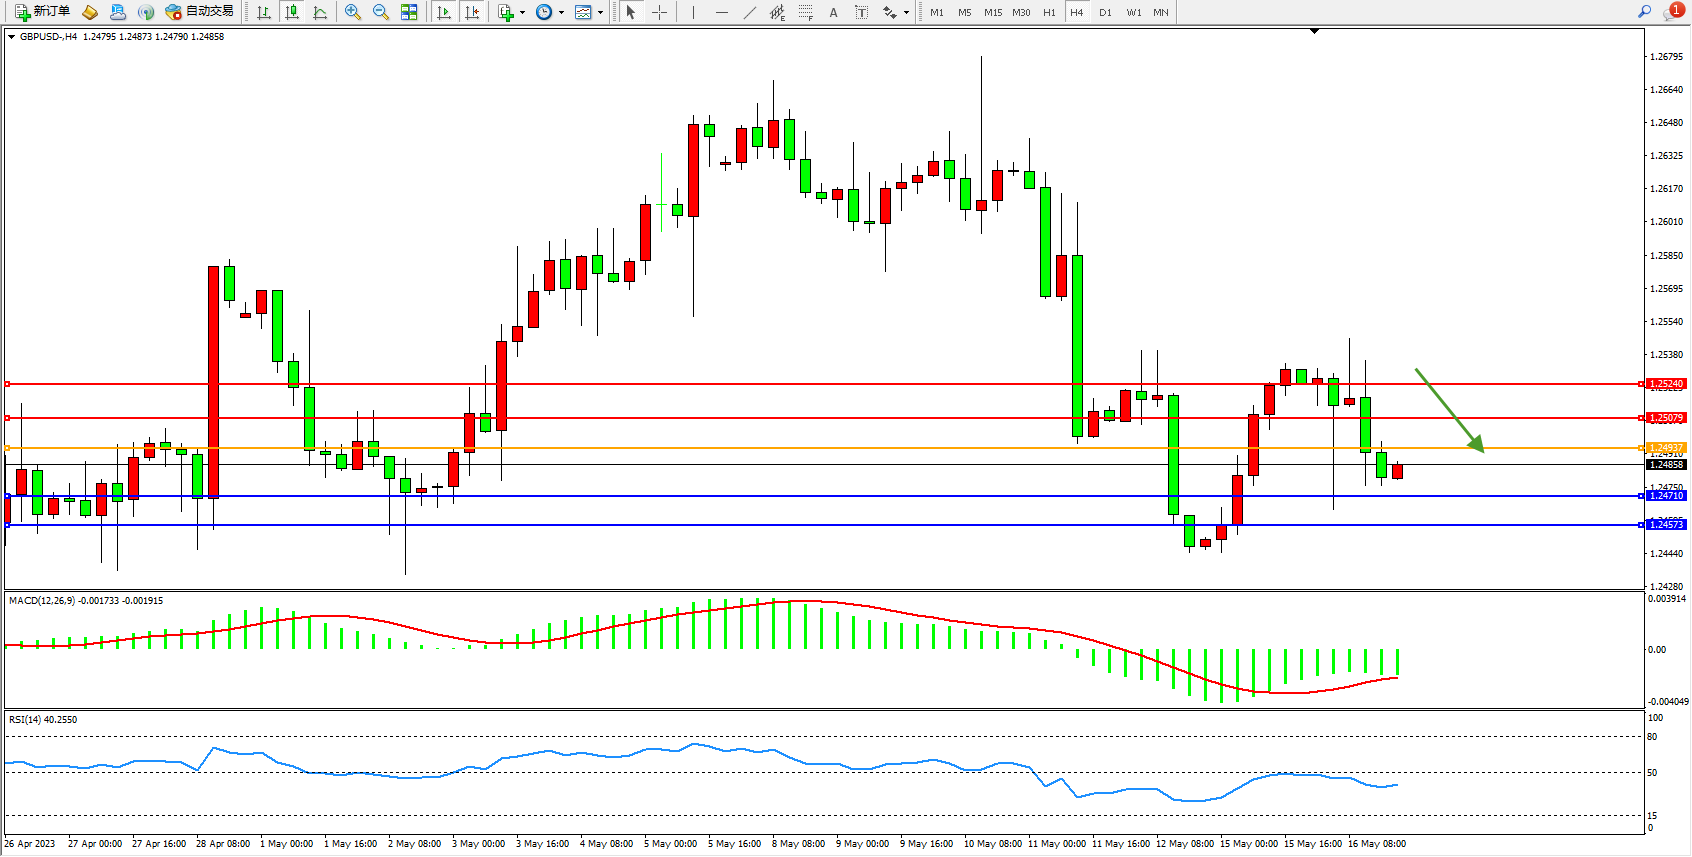The width and height of the screenshot is (1692, 857).
Task: Tile chart windows with grid icon
Action: click(x=409, y=12)
